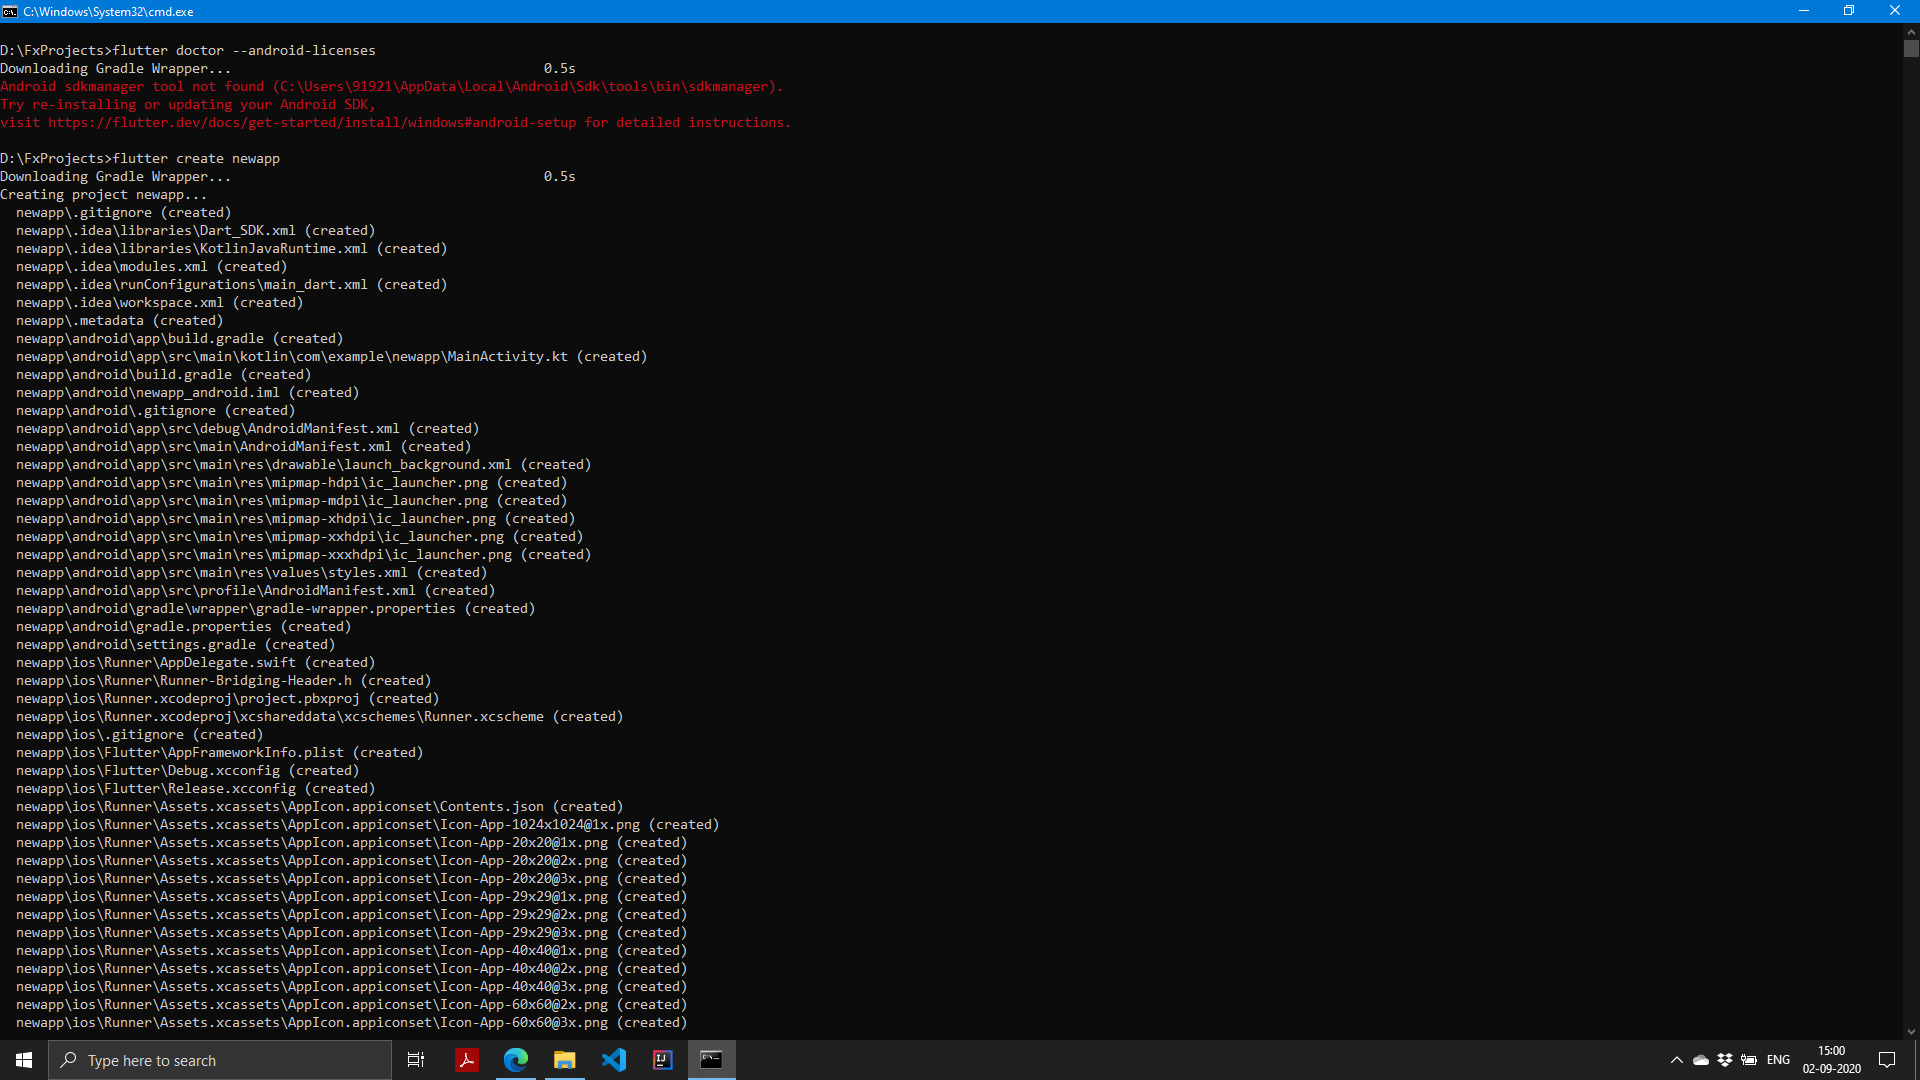This screenshot has width=1920, height=1080.
Task: Open OneDrive from the system tray
Action: [1701, 1060]
